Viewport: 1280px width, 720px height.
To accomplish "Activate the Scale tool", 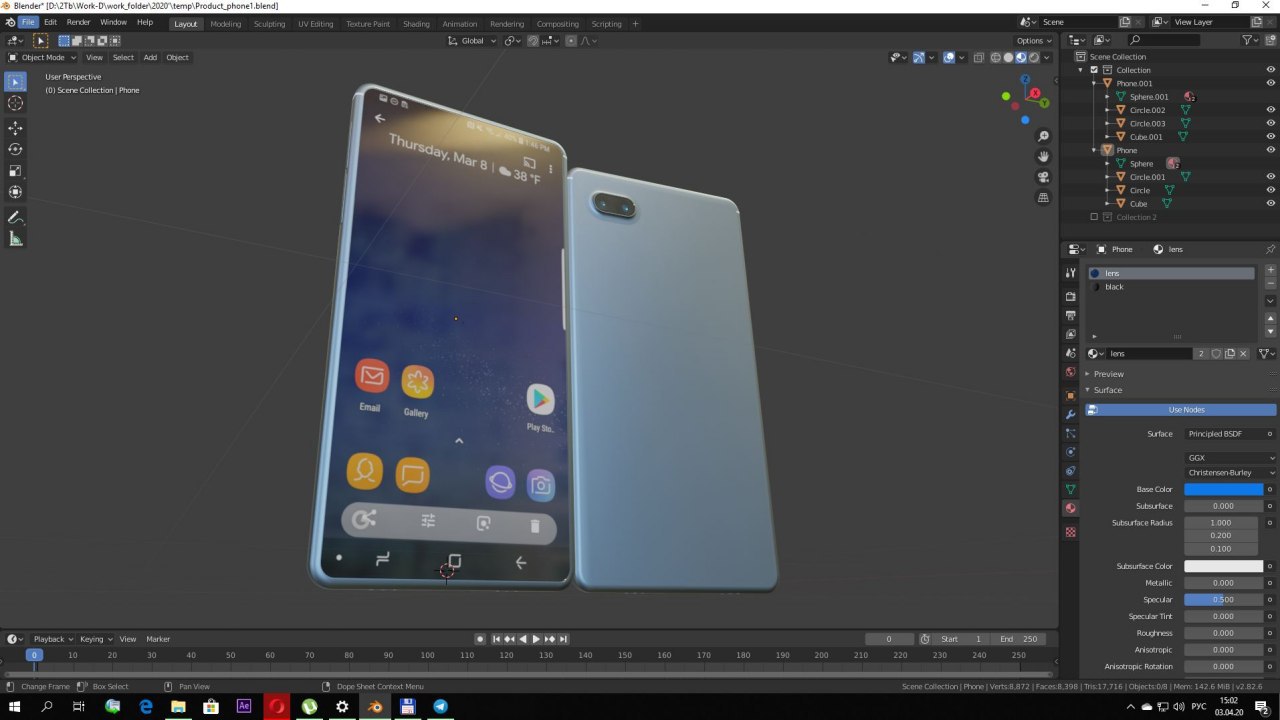I will coord(16,171).
